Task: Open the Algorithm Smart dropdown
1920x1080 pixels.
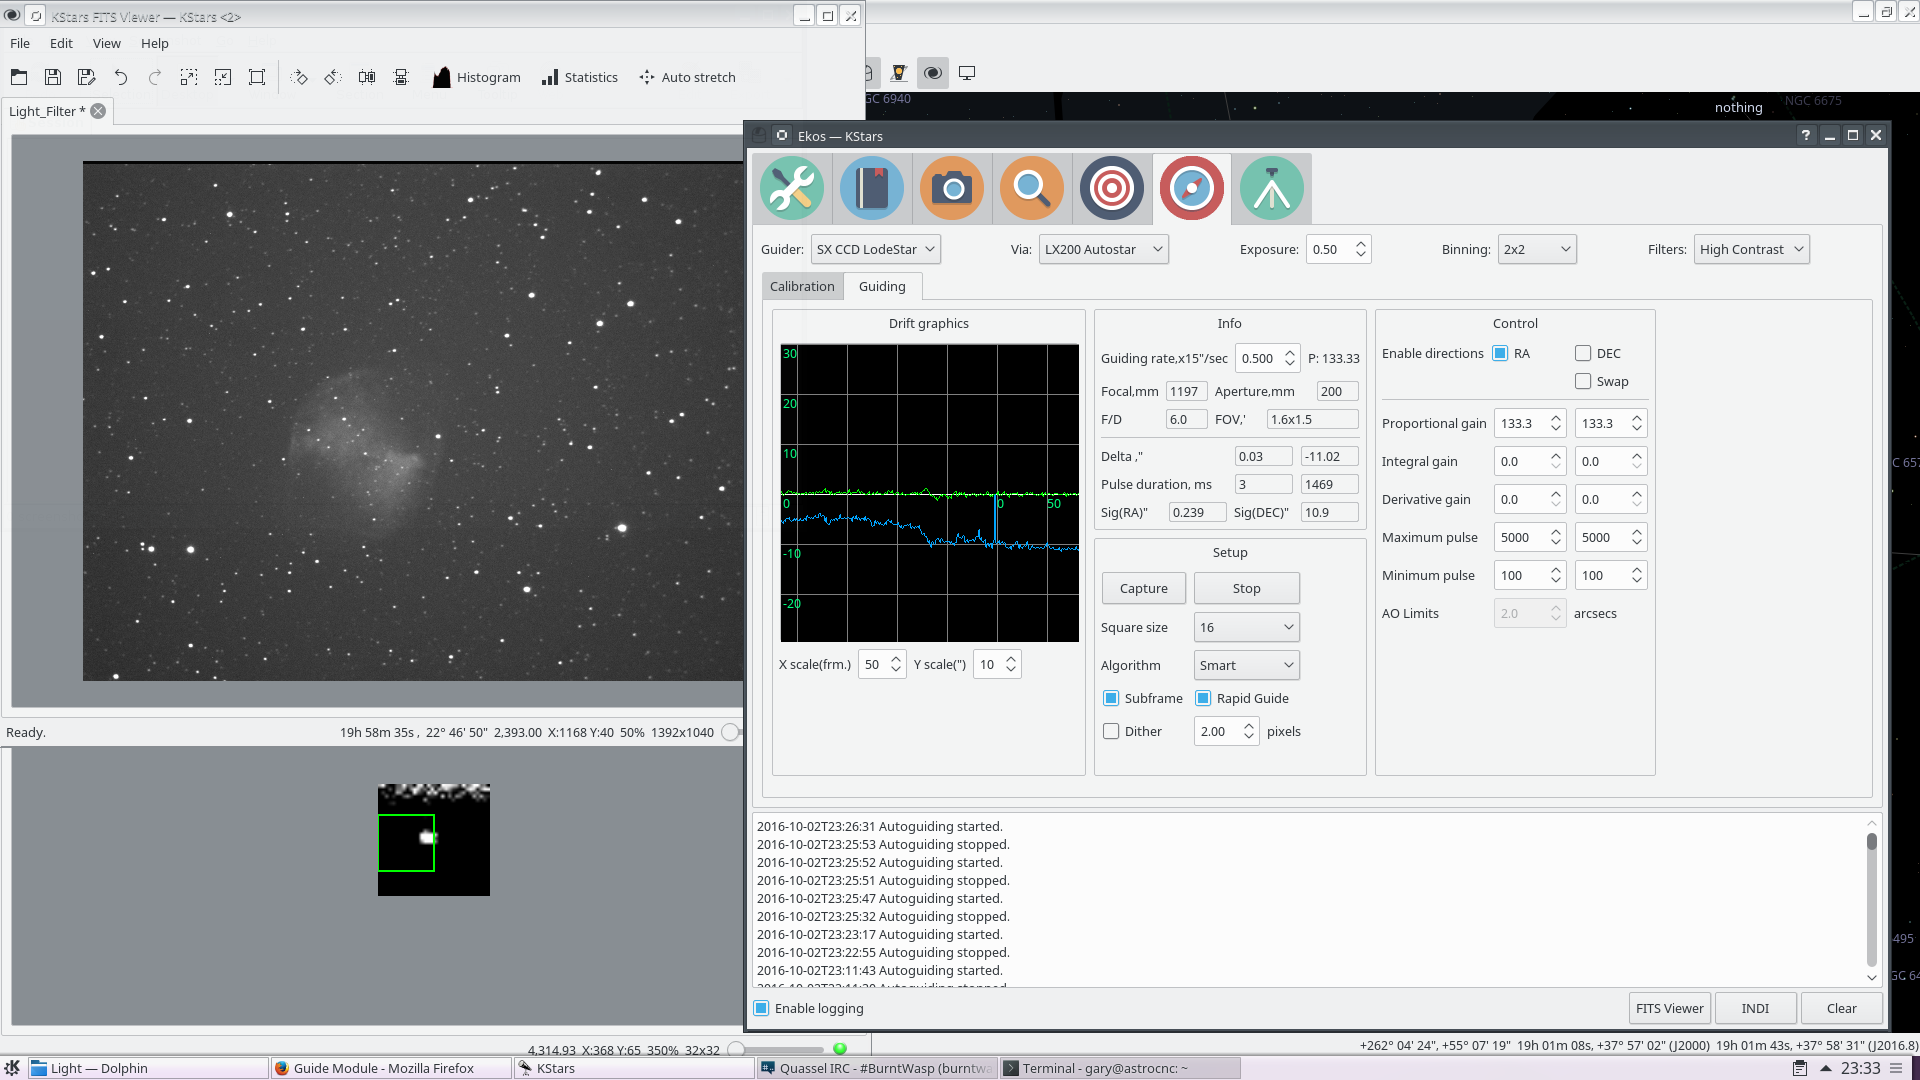Action: [x=1246, y=665]
